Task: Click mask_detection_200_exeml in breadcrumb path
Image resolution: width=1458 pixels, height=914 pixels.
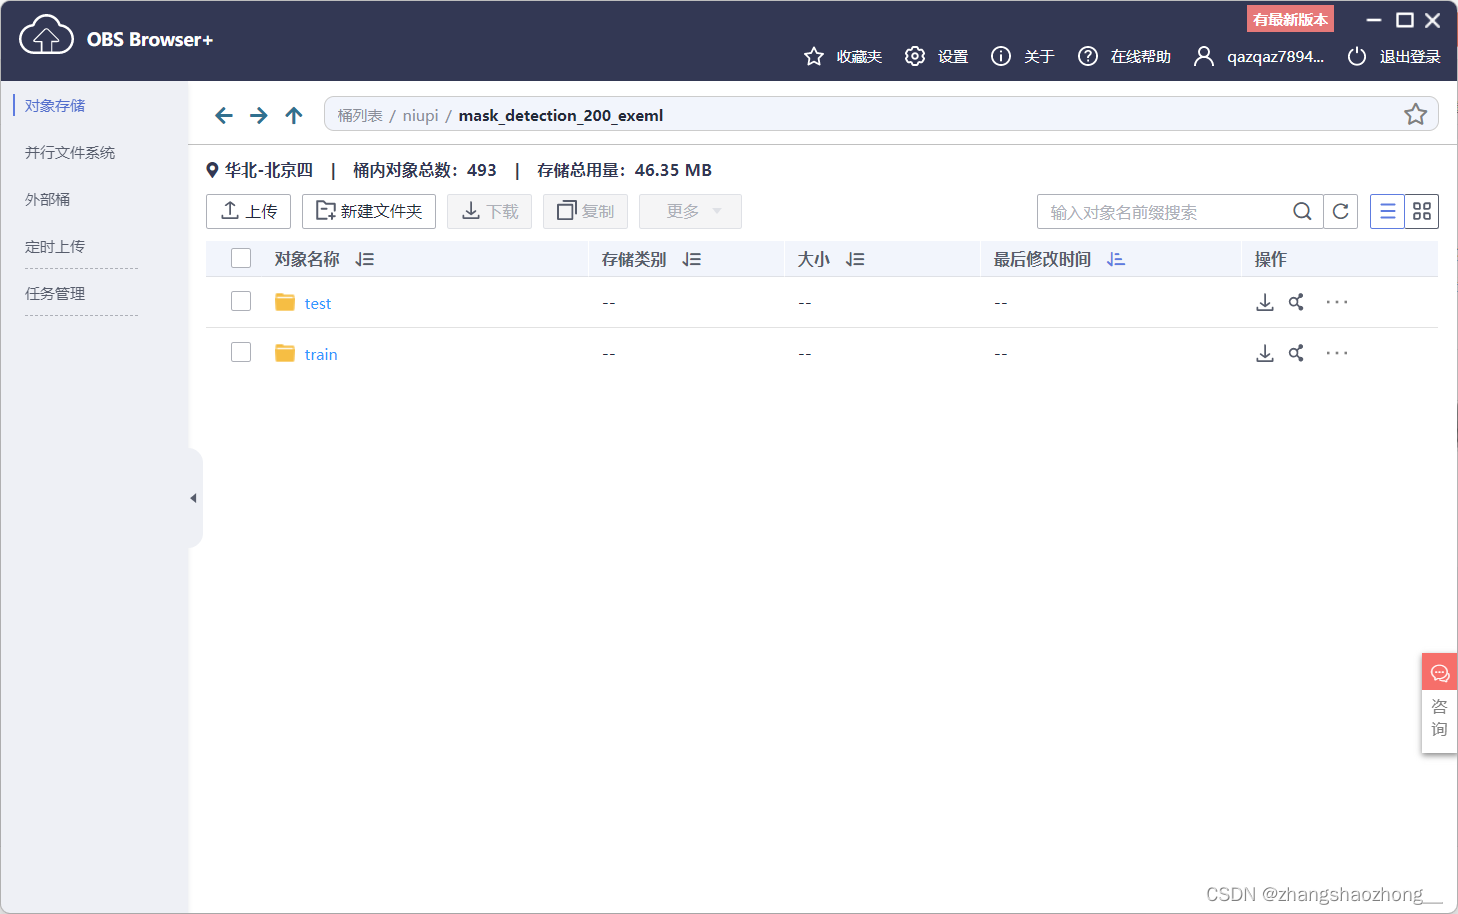Action: point(561,115)
